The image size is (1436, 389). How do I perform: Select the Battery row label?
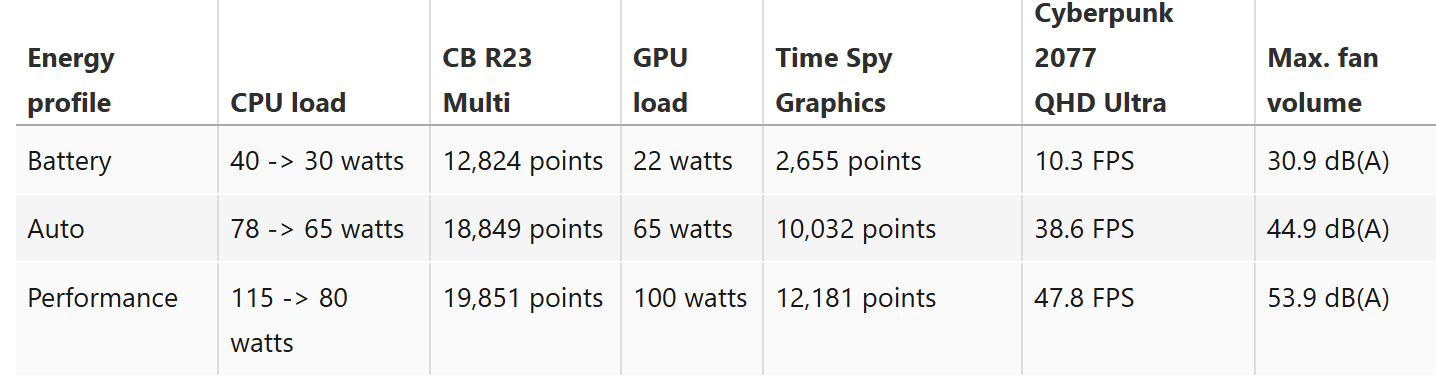tap(70, 161)
